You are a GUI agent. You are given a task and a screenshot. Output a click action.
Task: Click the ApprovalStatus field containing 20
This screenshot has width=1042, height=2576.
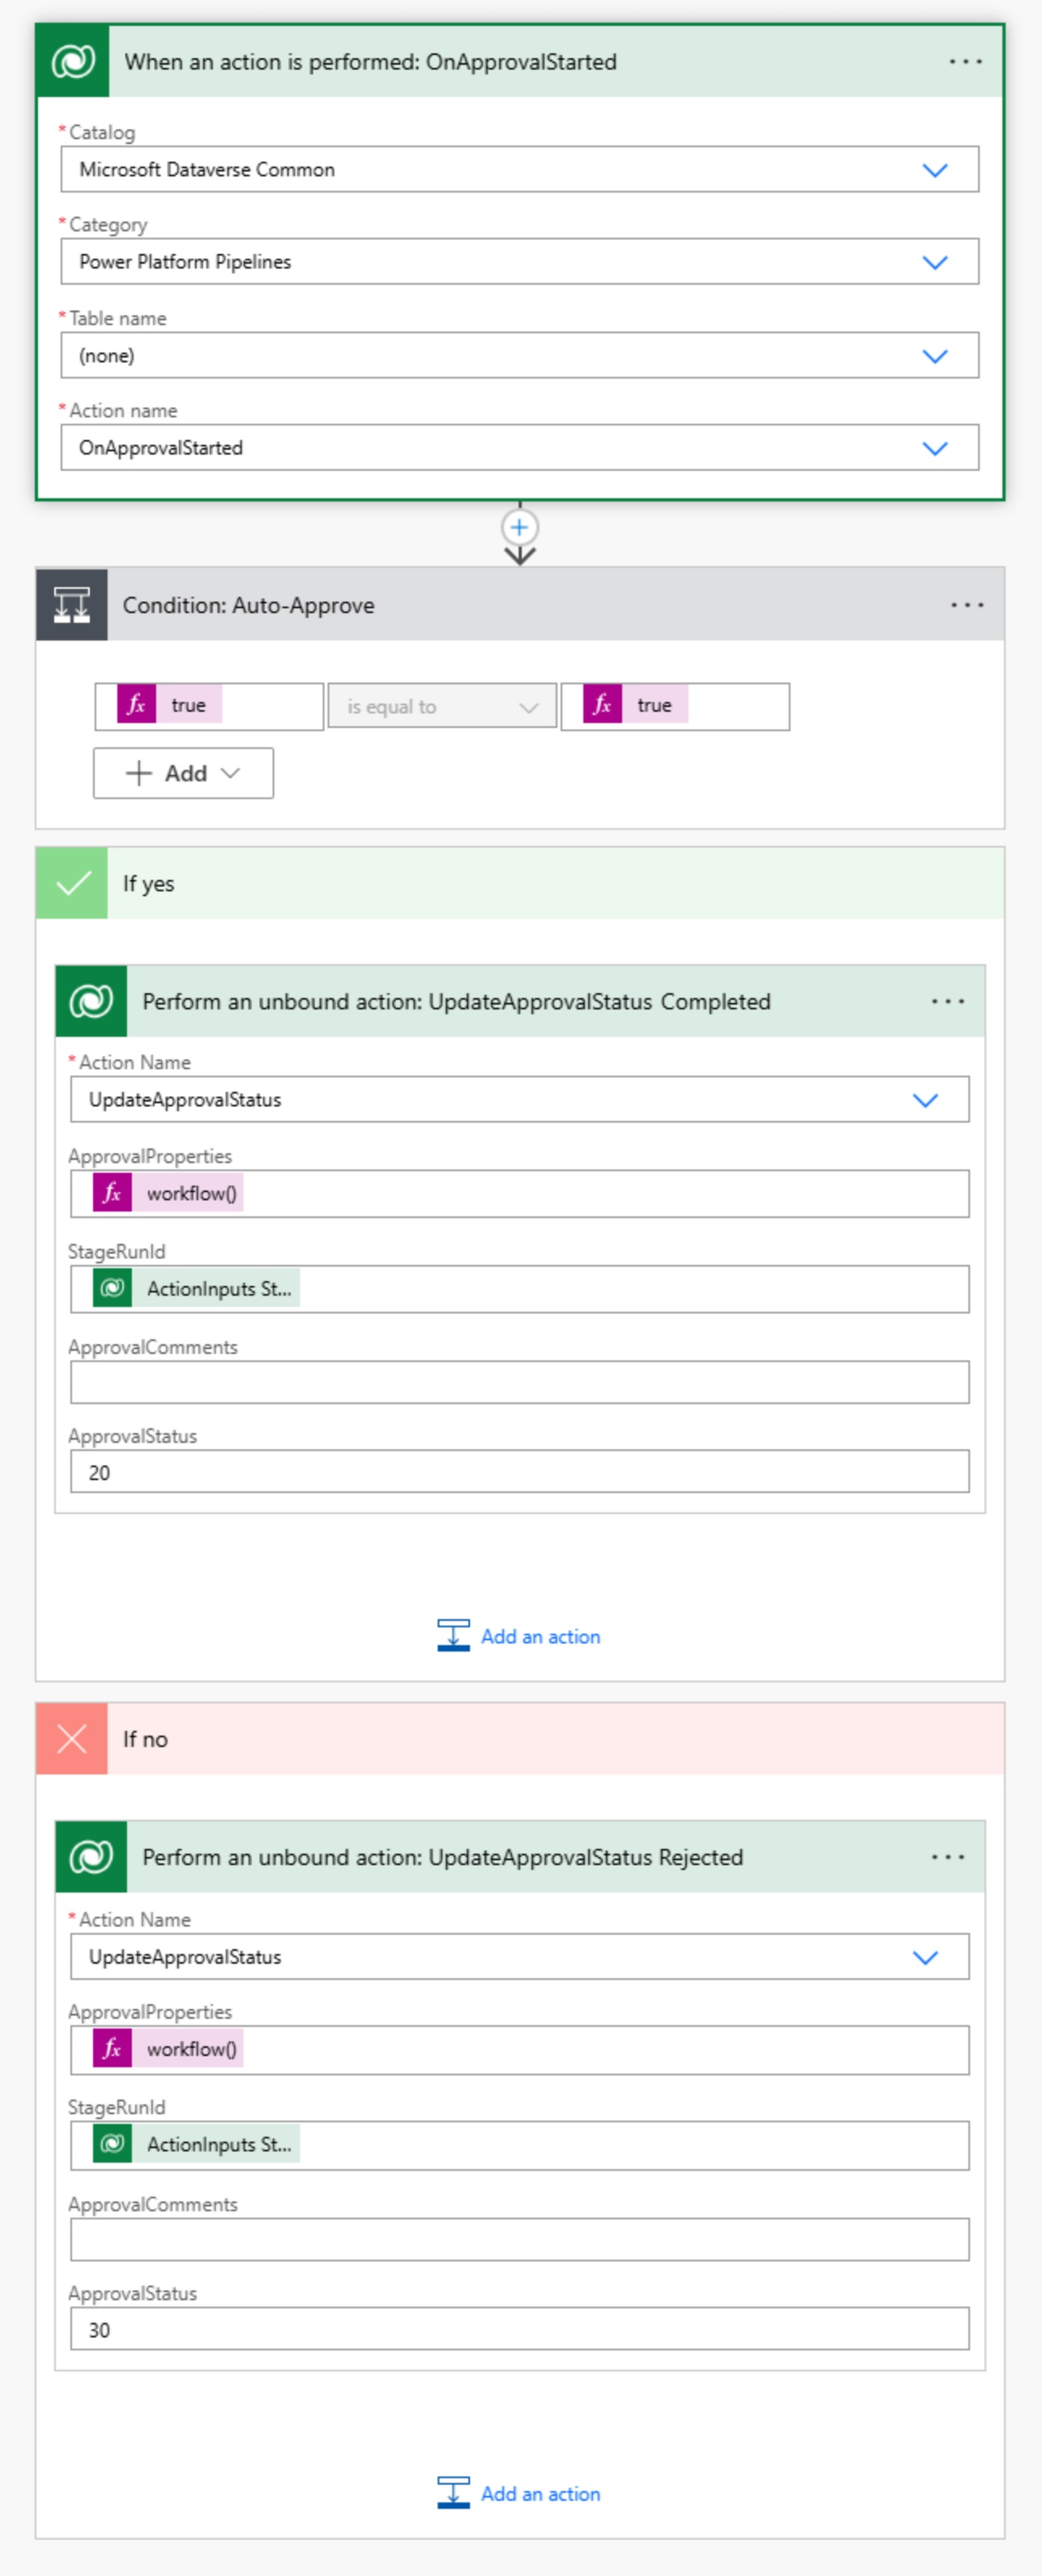(x=519, y=1472)
